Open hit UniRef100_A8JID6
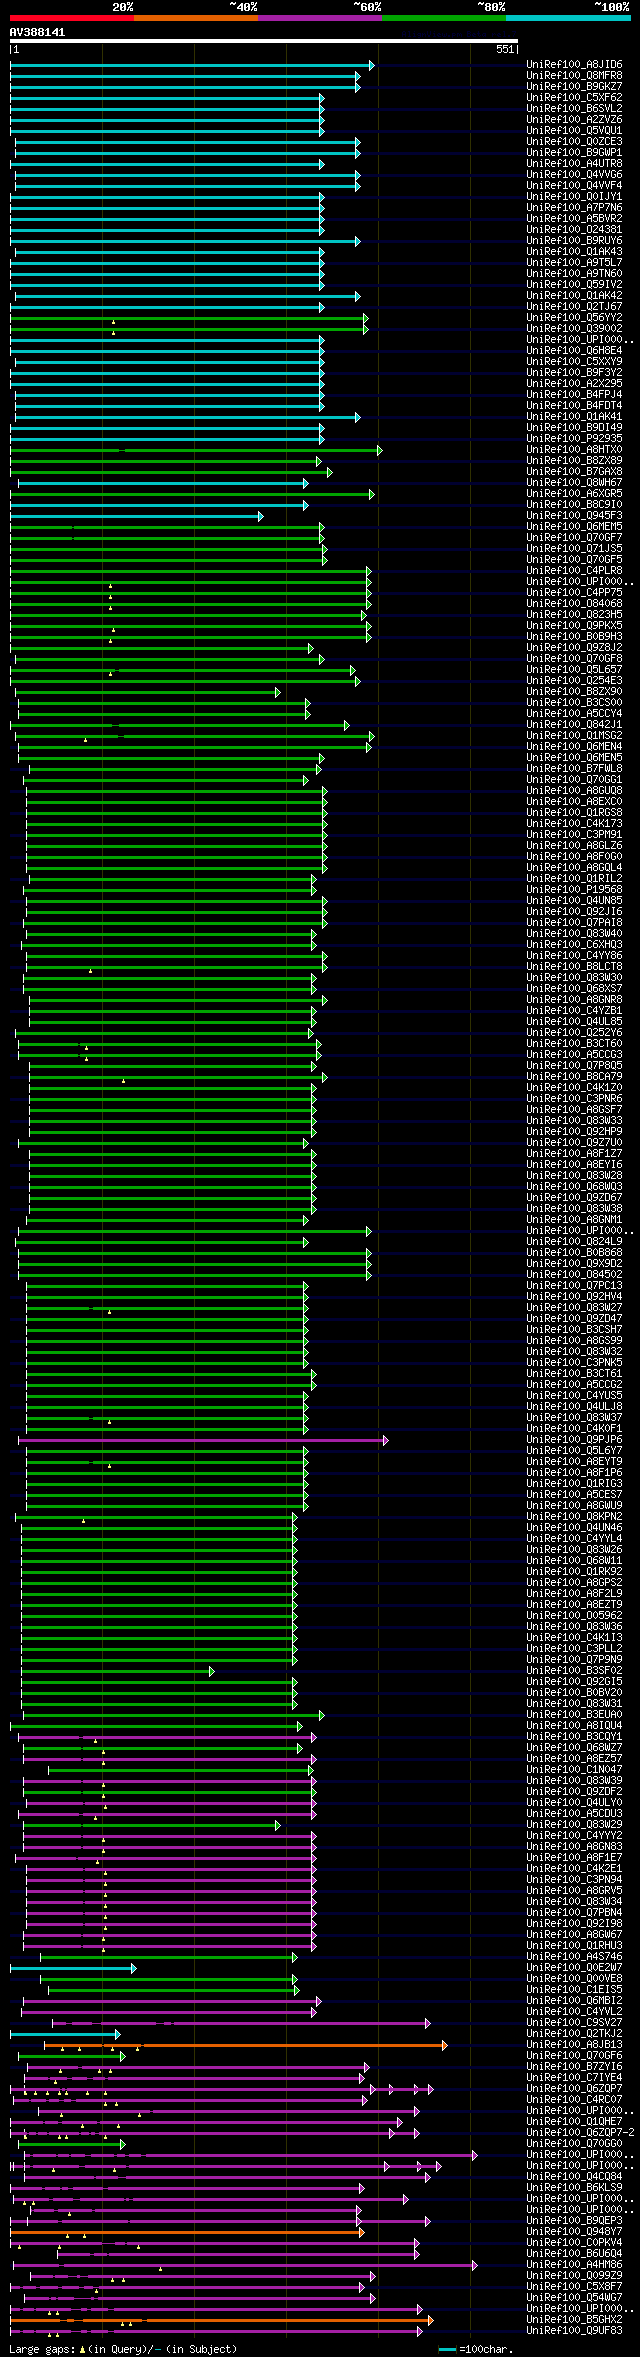640x2357 pixels. (x=574, y=65)
